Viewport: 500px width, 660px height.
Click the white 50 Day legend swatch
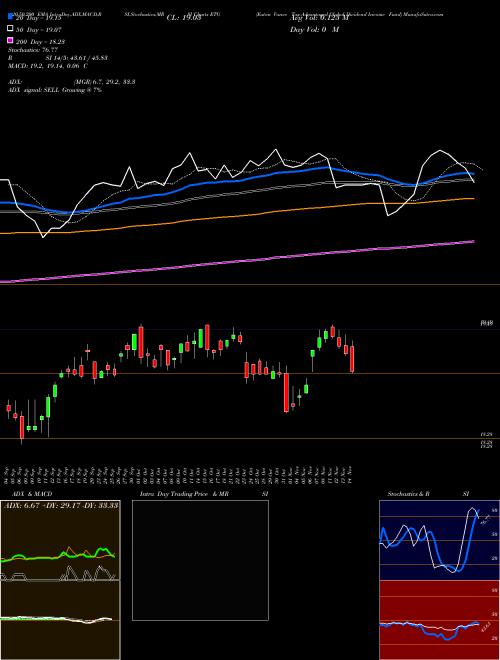click(10, 29)
